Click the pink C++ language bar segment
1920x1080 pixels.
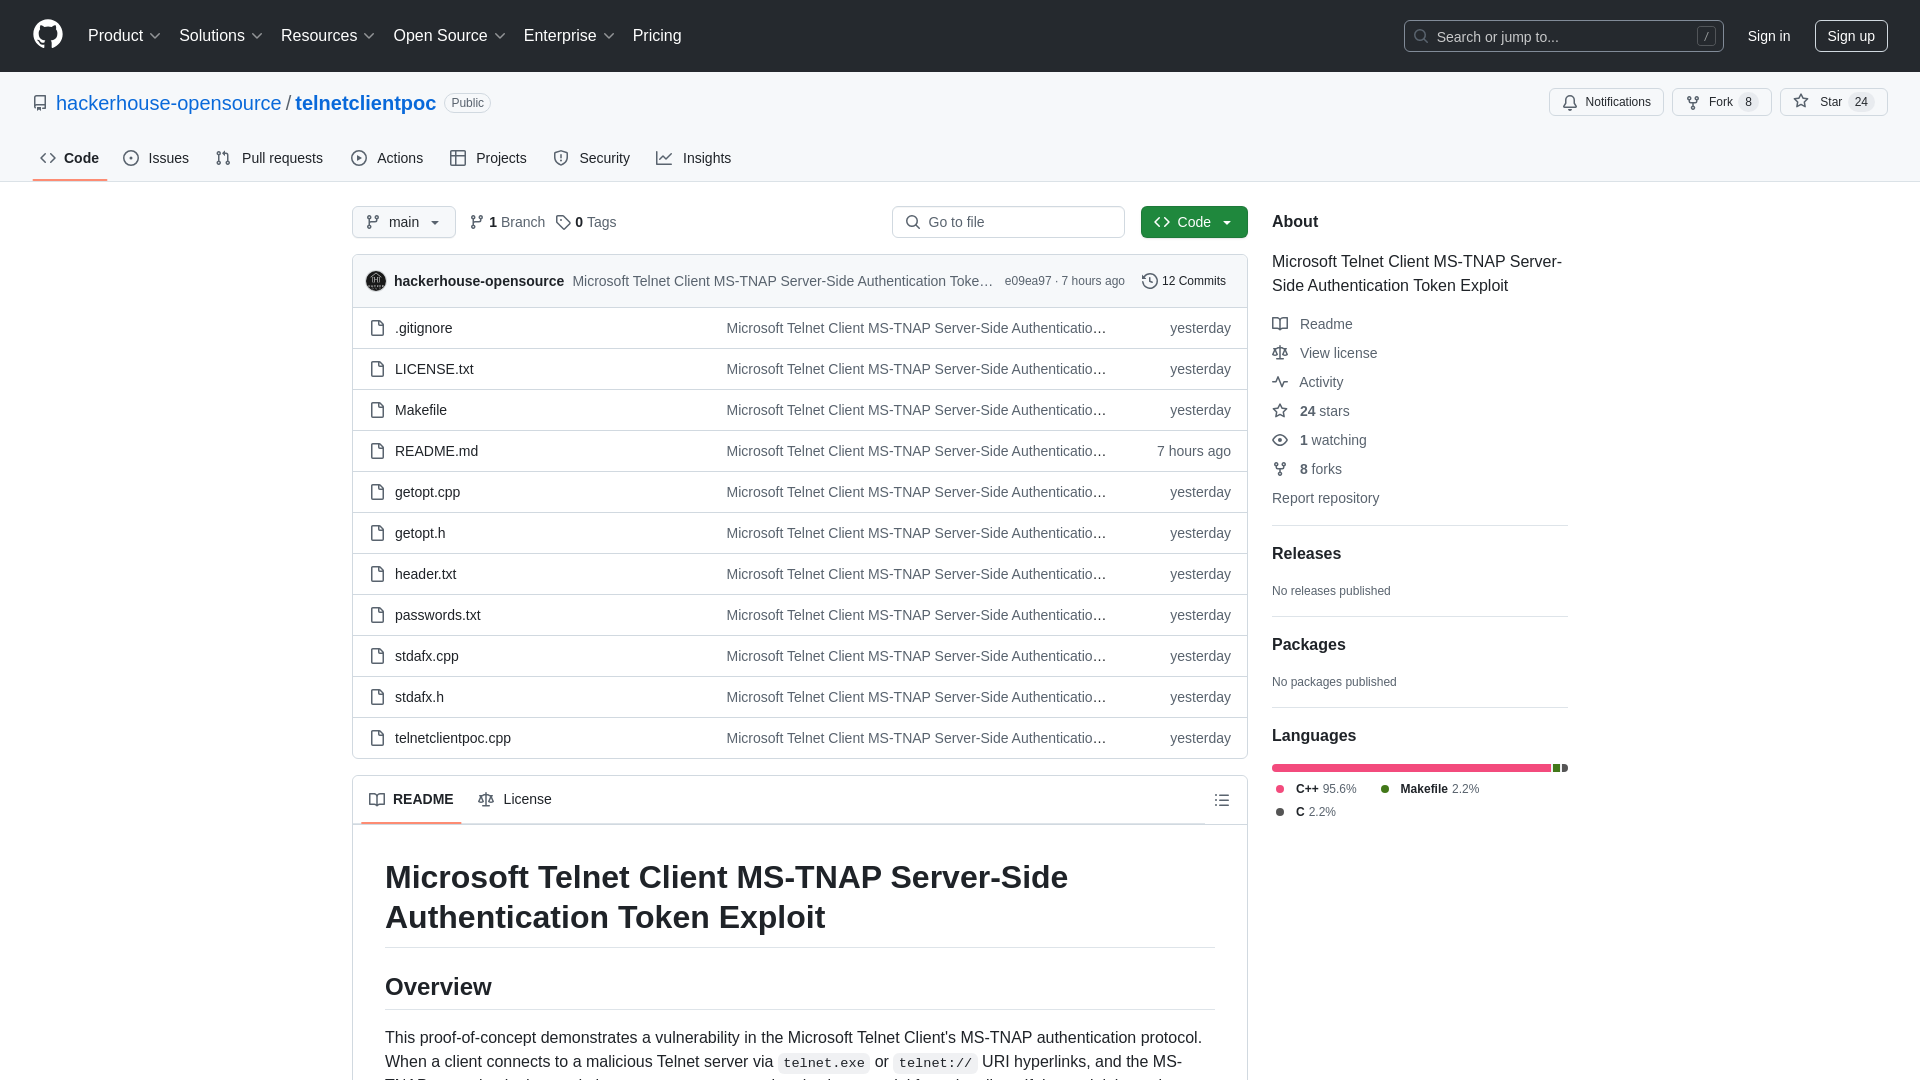tap(1411, 768)
